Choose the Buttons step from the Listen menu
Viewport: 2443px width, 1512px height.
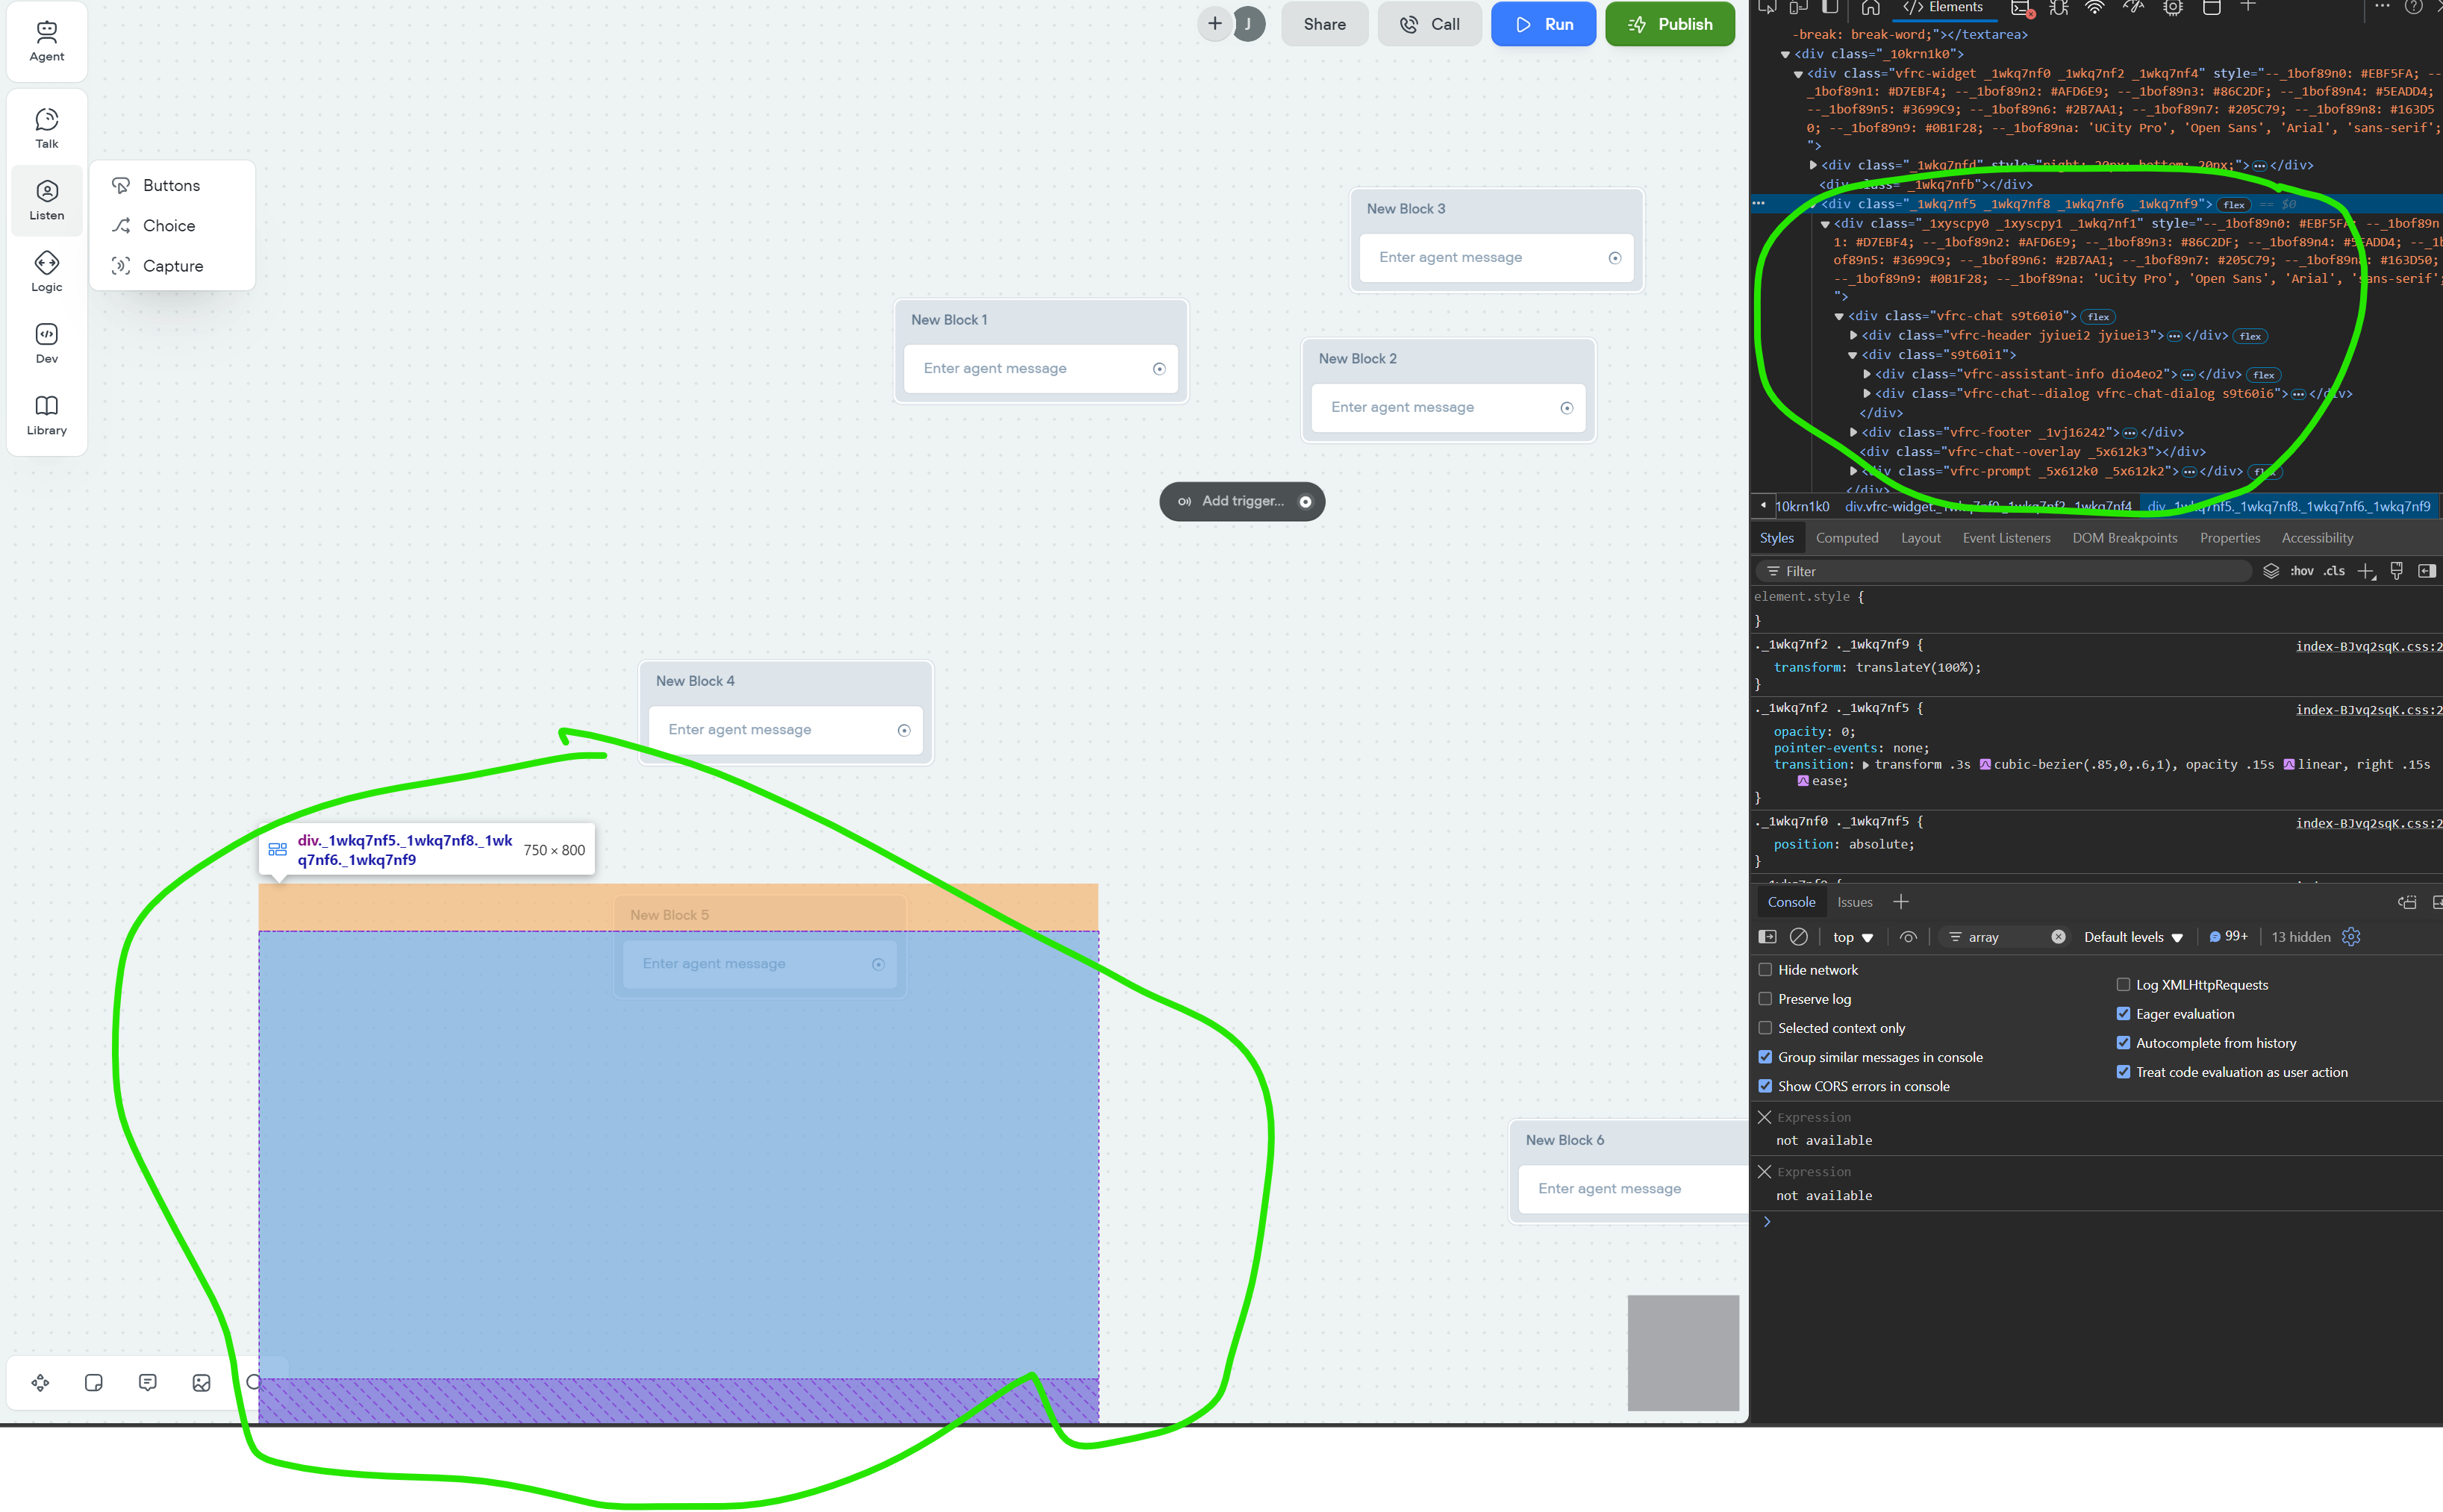pos(171,185)
